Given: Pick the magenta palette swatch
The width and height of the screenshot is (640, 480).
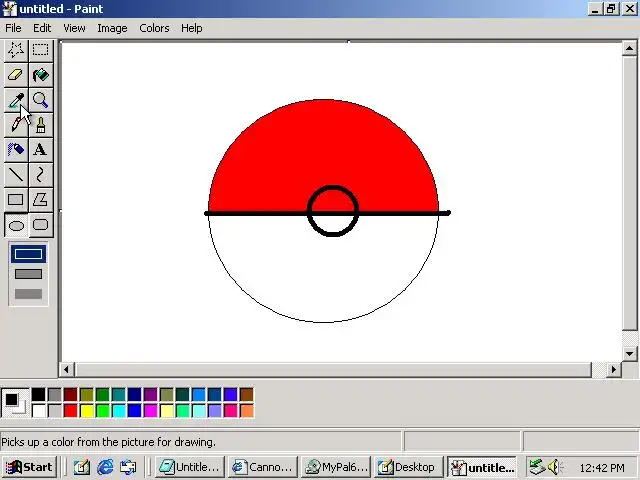Looking at the screenshot, I should pyautogui.click(x=150, y=411).
